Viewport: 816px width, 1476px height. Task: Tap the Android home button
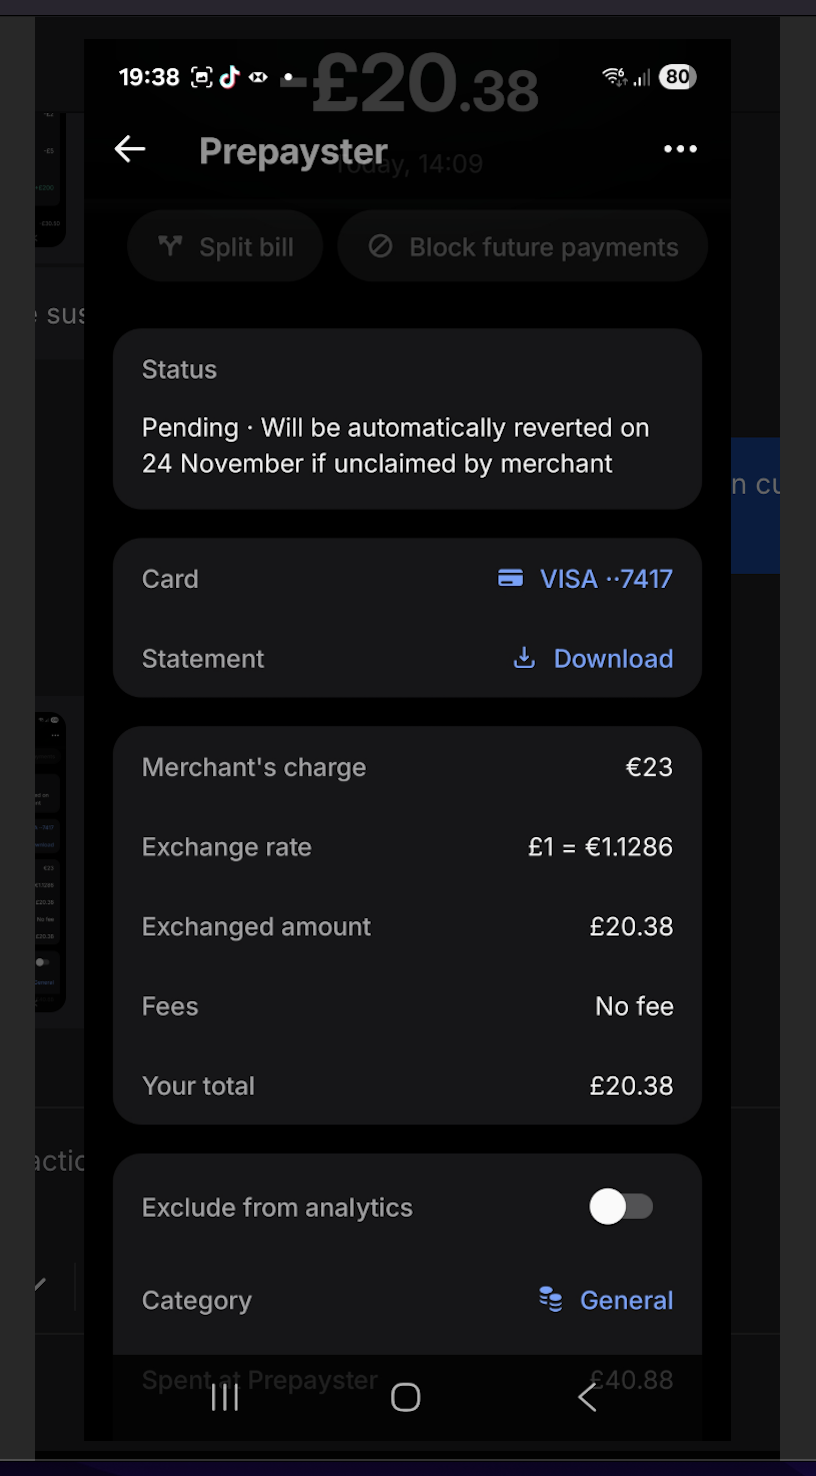click(405, 1397)
